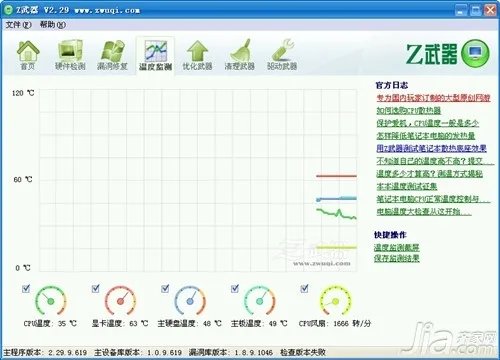Maximize the Z武器 window

476,10
